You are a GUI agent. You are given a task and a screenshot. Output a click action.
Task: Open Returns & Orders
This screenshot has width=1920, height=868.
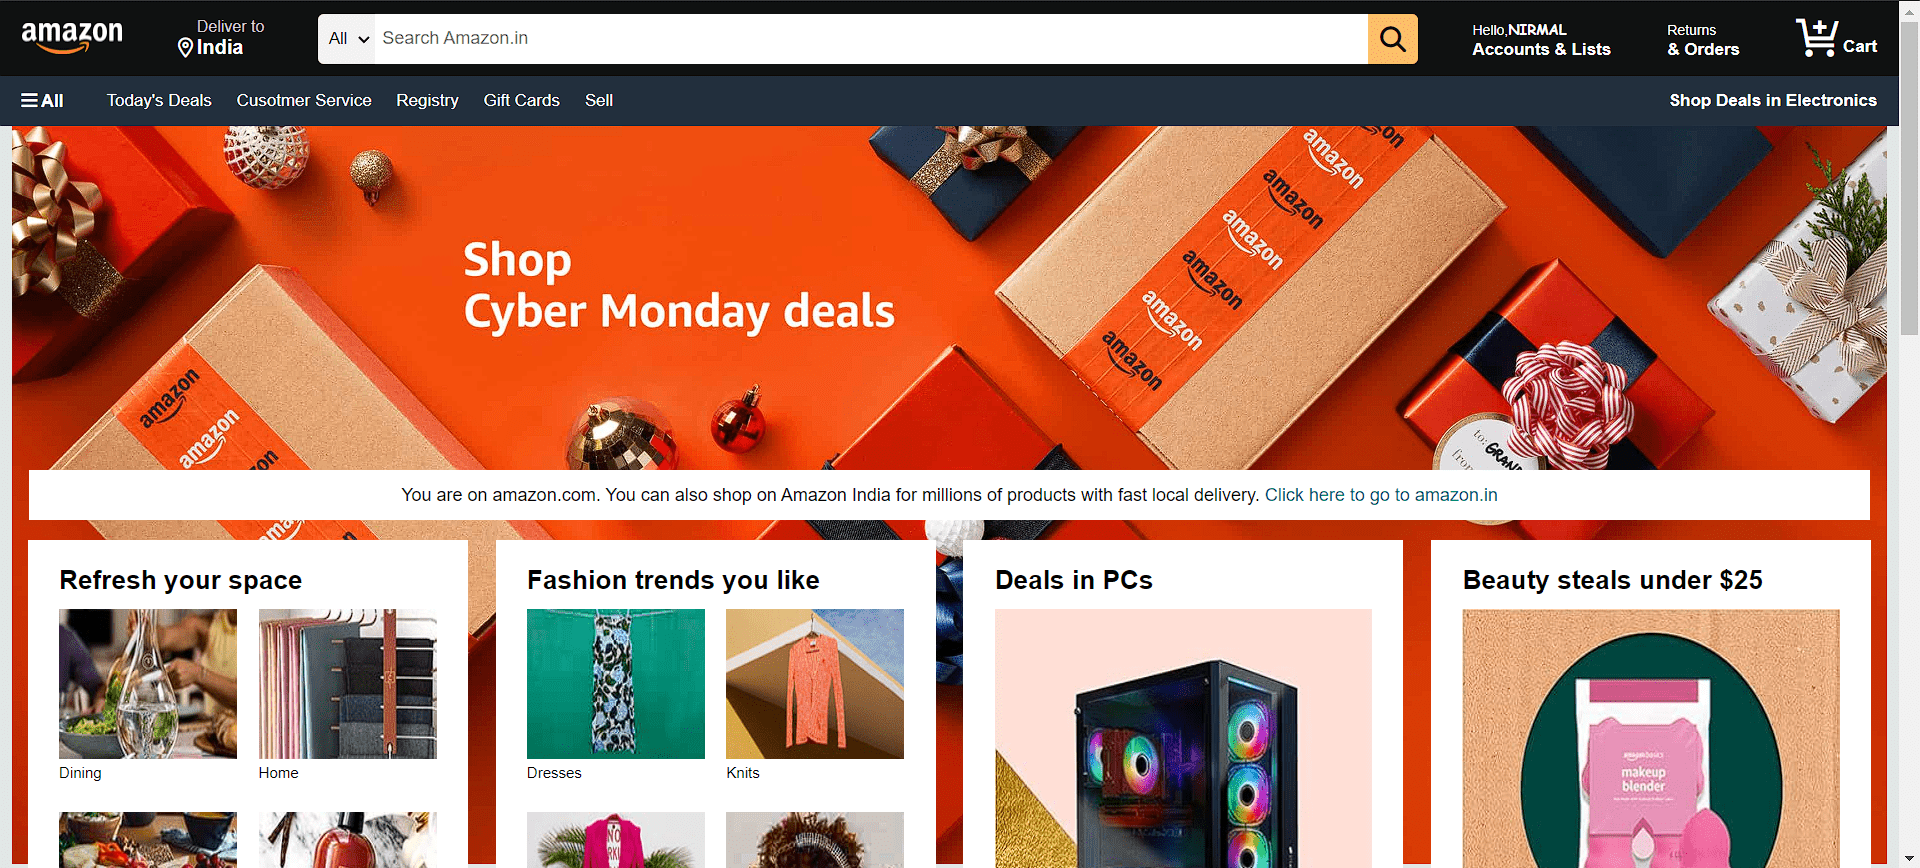1703,40
